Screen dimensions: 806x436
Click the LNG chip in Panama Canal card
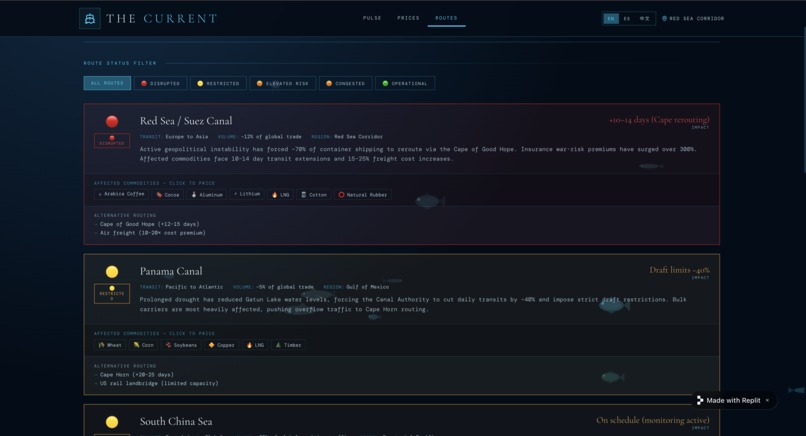click(255, 345)
